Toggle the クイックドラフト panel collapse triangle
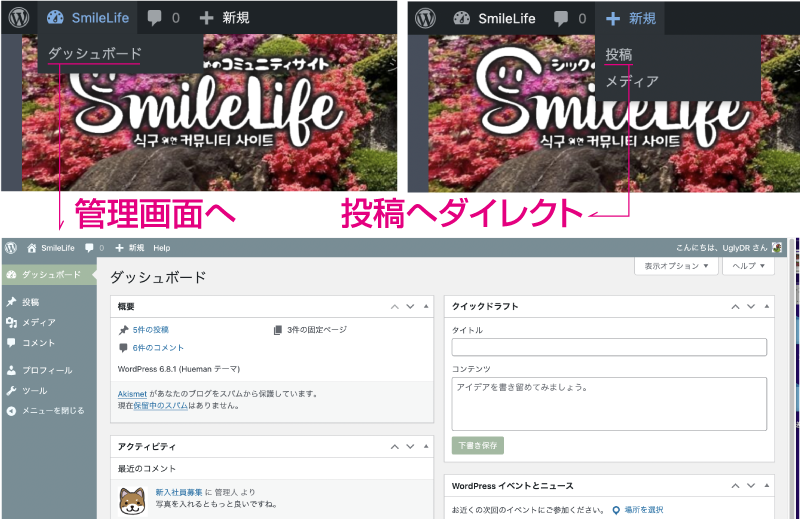Image resolution: width=800 pixels, height=519 pixels. click(x=767, y=306)
